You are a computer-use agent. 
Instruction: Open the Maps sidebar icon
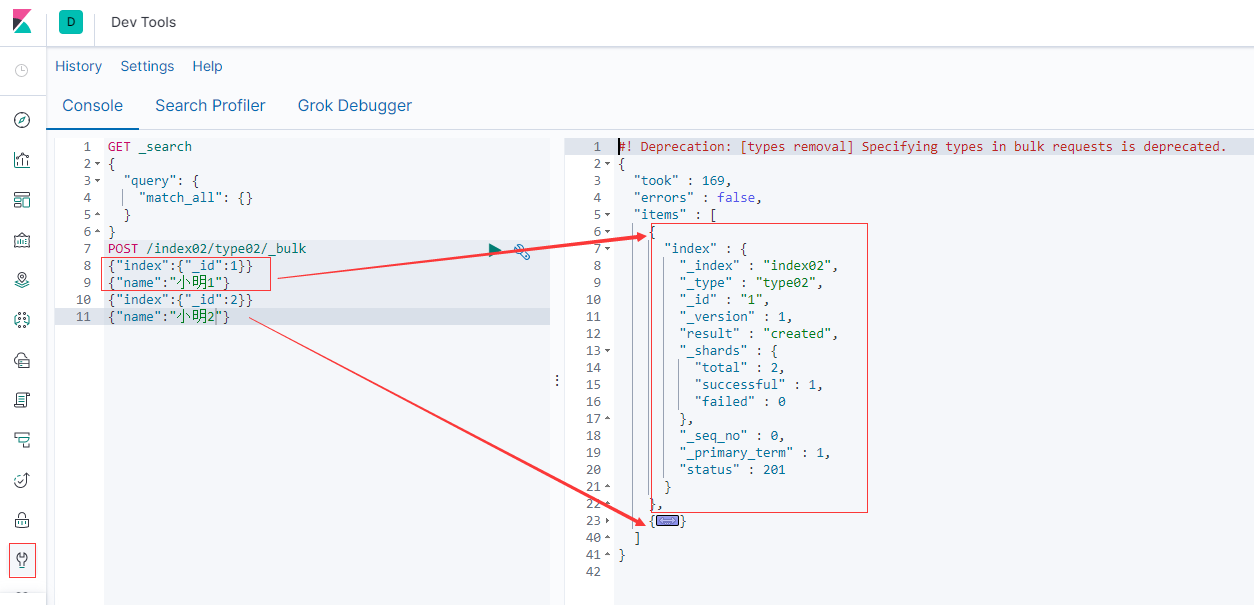tap(22, 280)
